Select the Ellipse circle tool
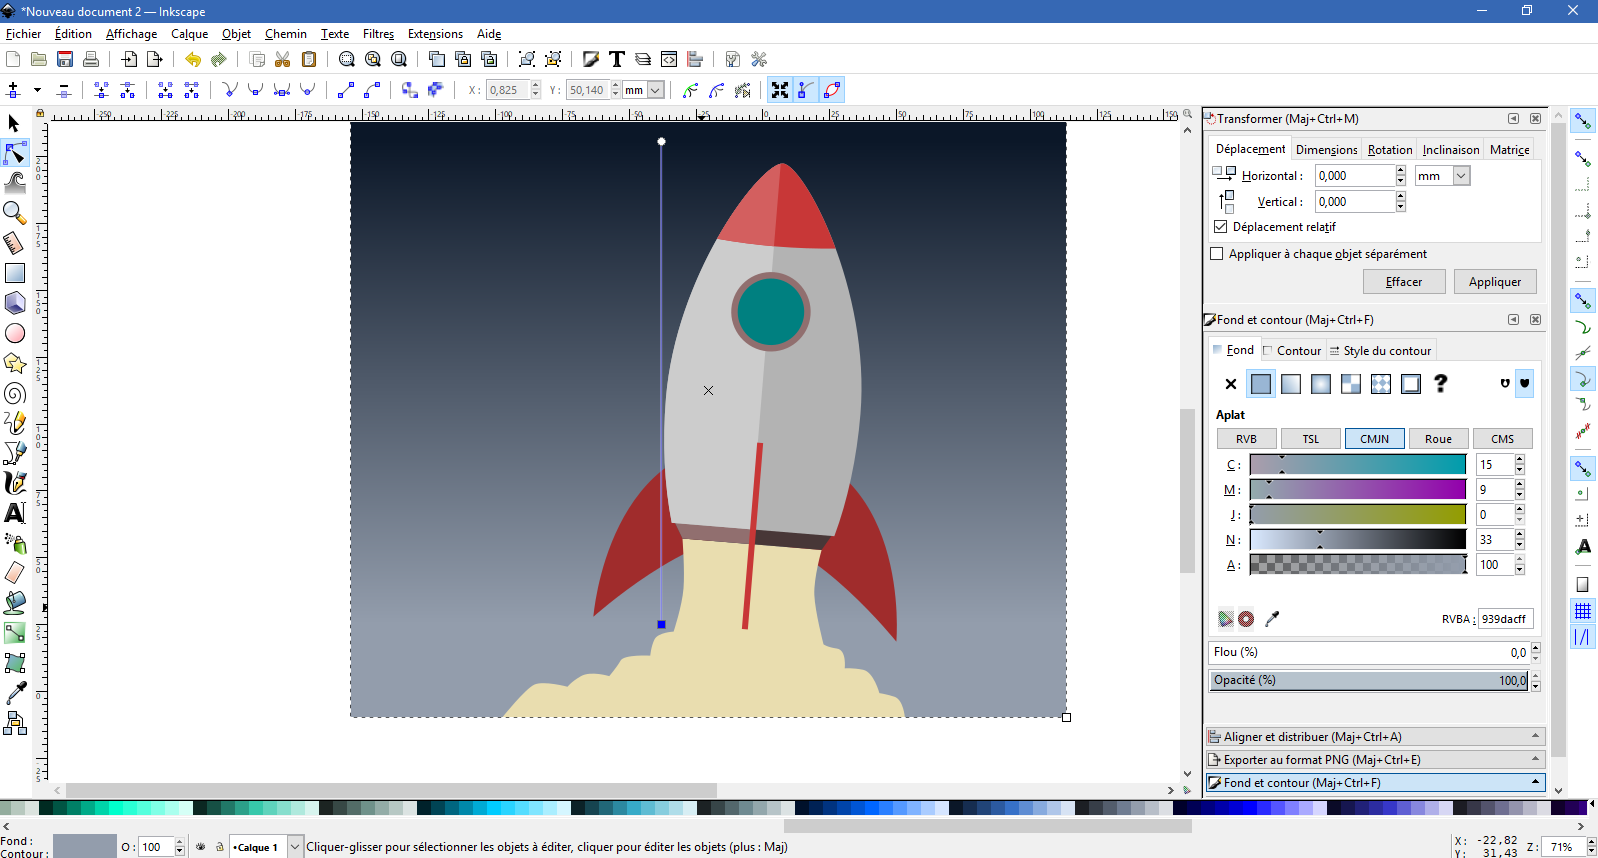Image resolution: width=1598 pixels, height=858 pixels. coord(15,333)
